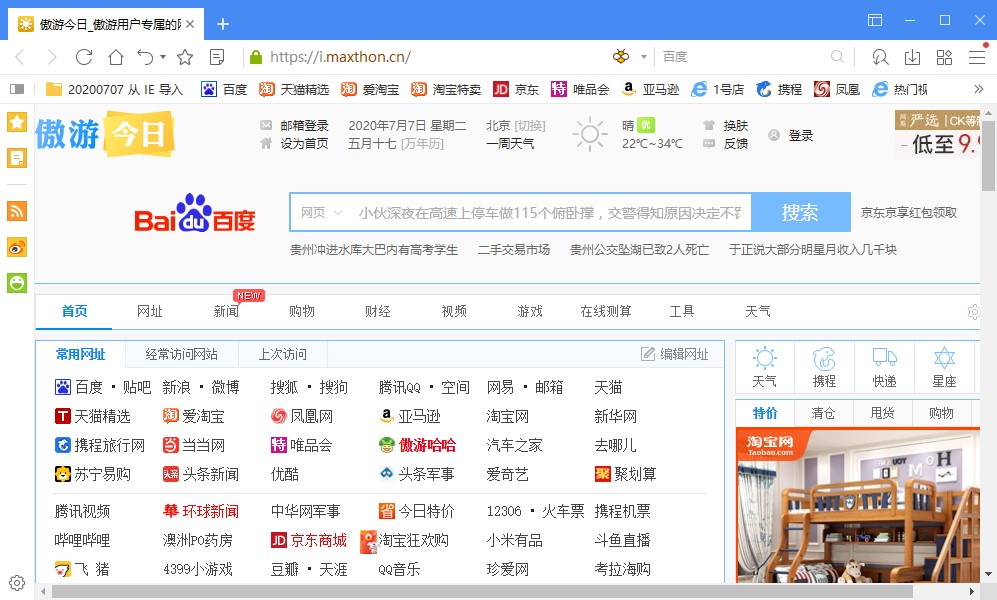Click the RSS feed icon in the sidebar
This screenshot has width=997, height=600.
point(15,211)
